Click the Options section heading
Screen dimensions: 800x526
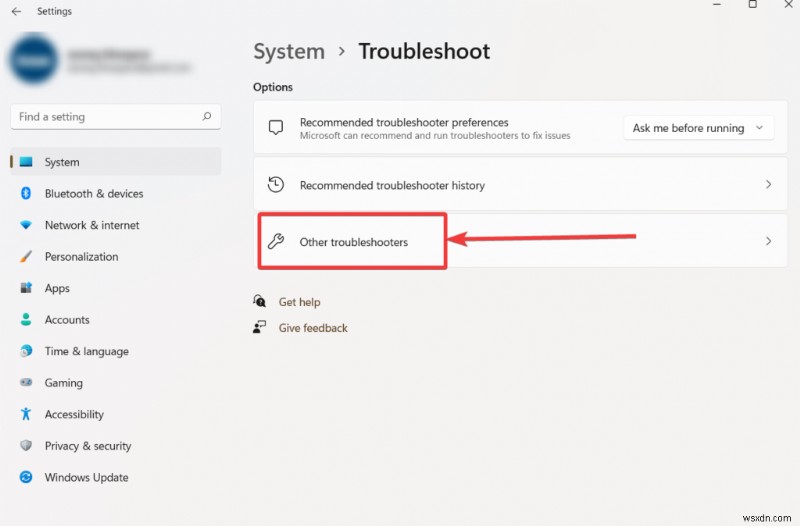click(273, 87)
